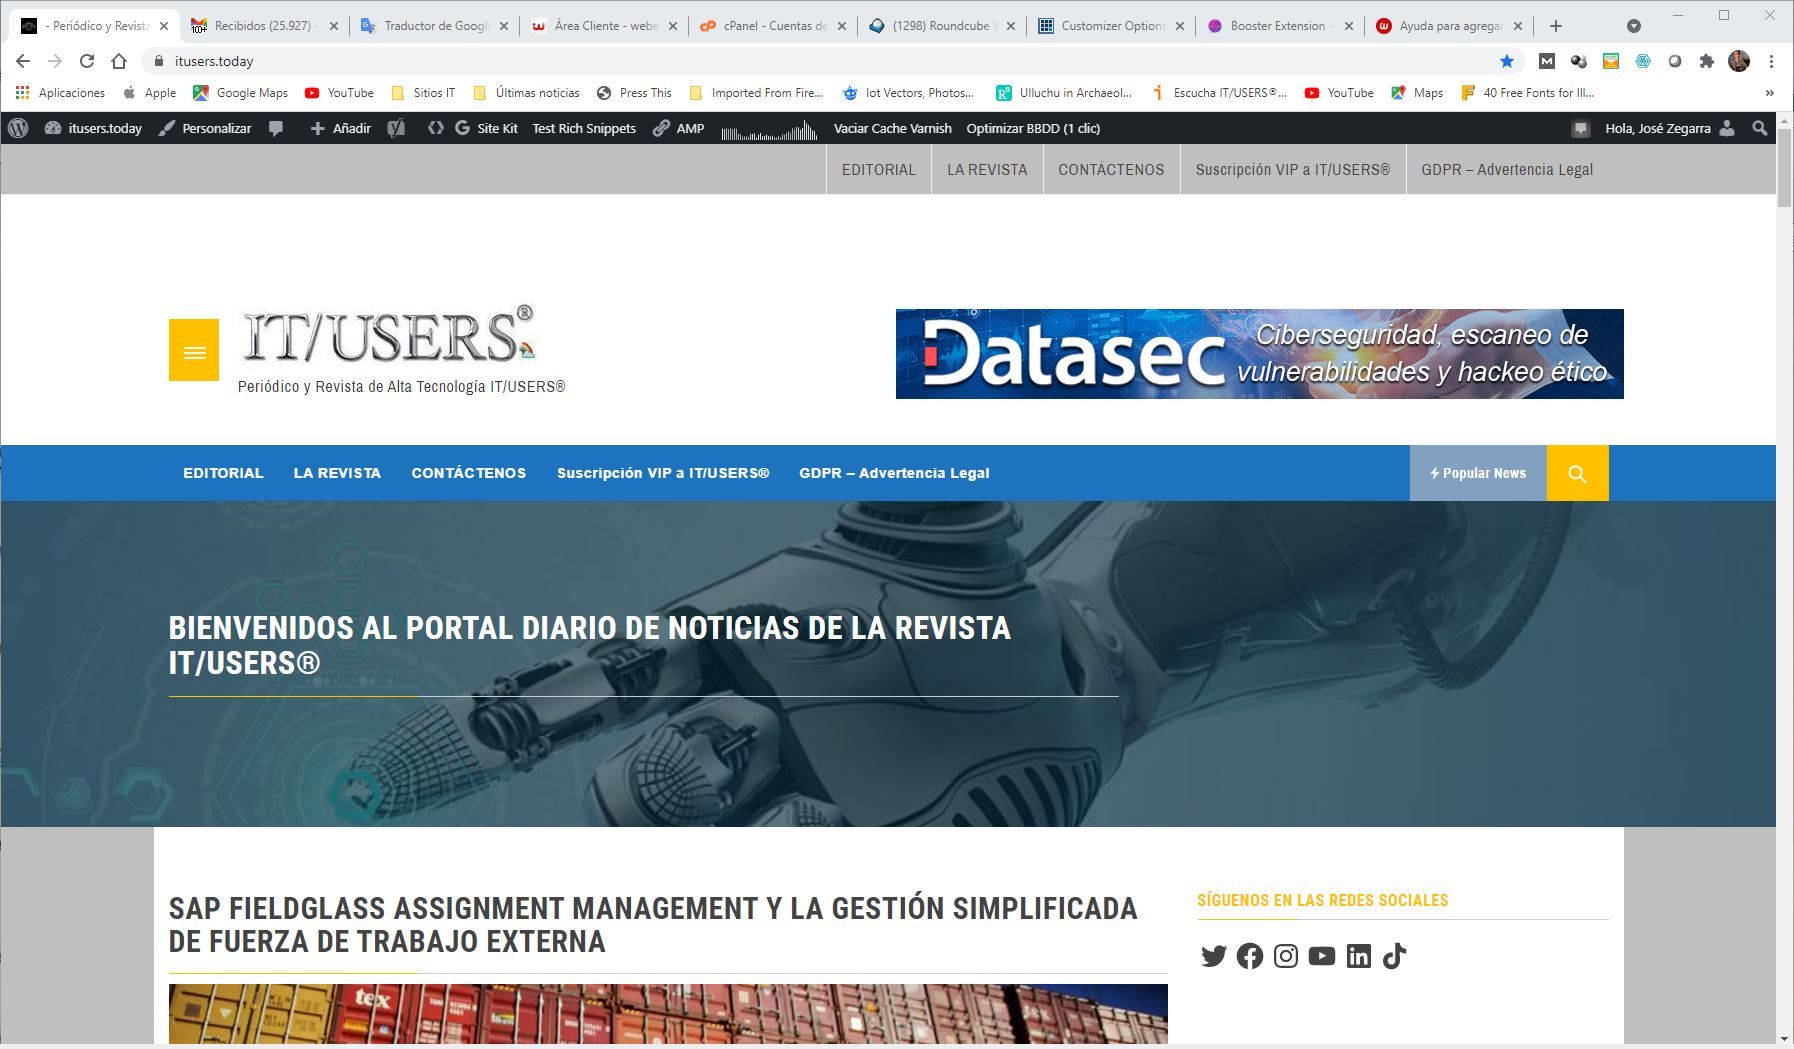
Task: Click Optimizar BBDD (1 clic)
Action: pos(1033,128)
